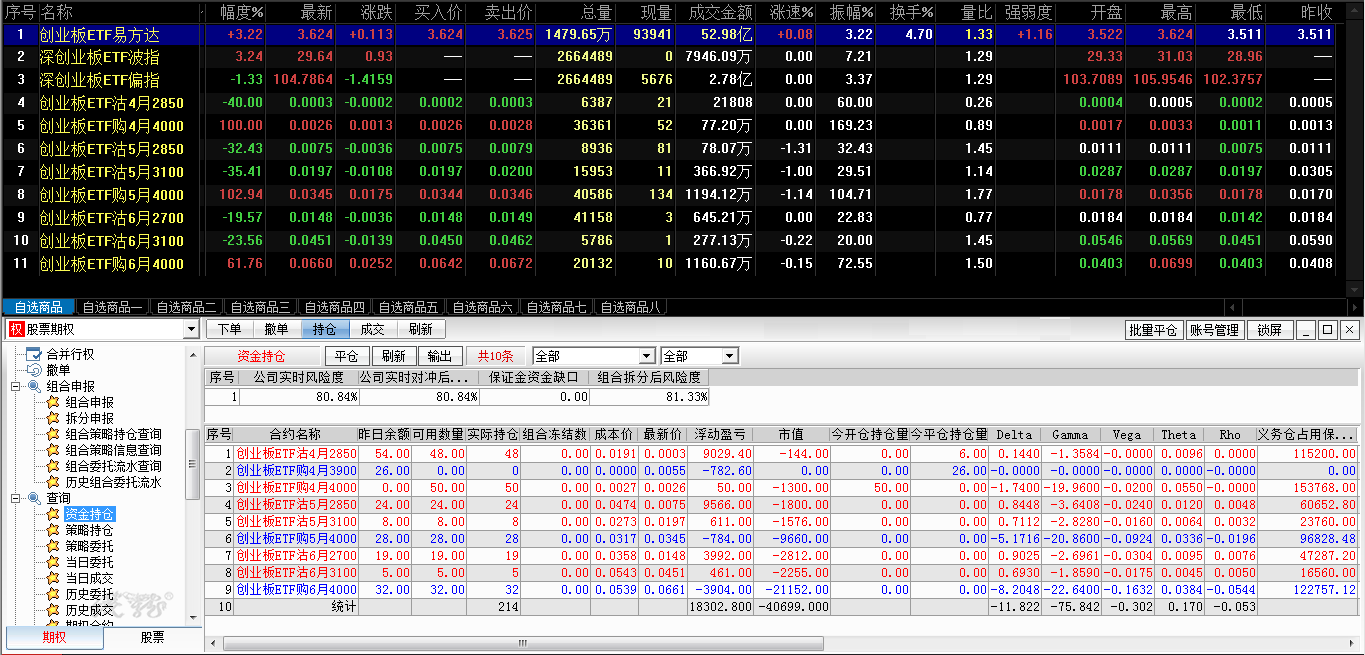Screen dimensions: 1365x655
Task: Open the first 全部 filter dropdown
Action: pos(646,356)
